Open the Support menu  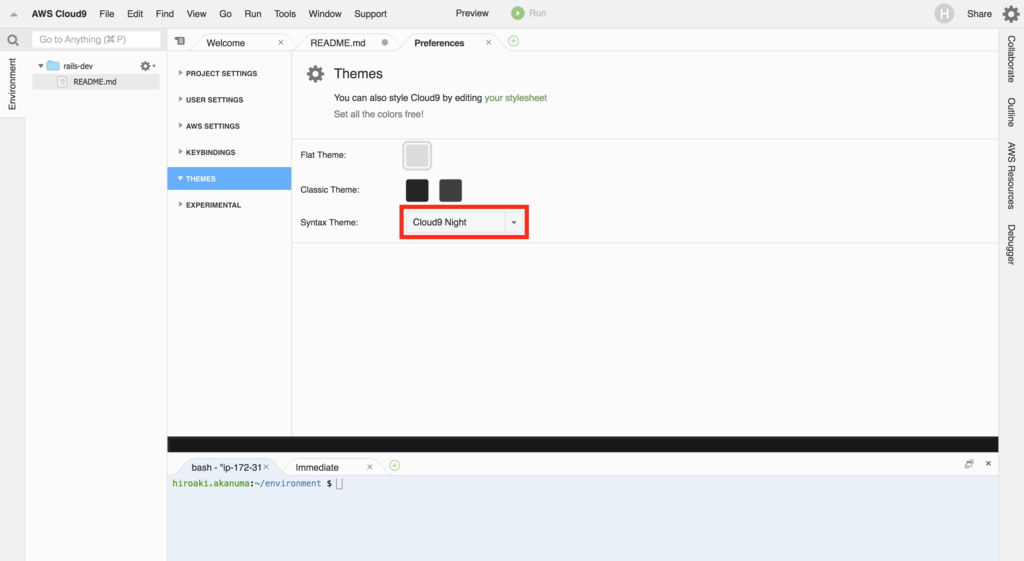[x=370, y=14]
